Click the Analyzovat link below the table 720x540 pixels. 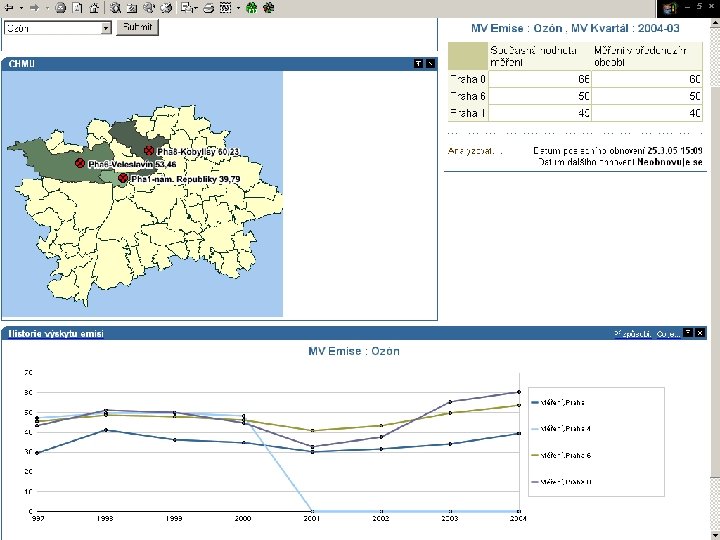point(475,151)
